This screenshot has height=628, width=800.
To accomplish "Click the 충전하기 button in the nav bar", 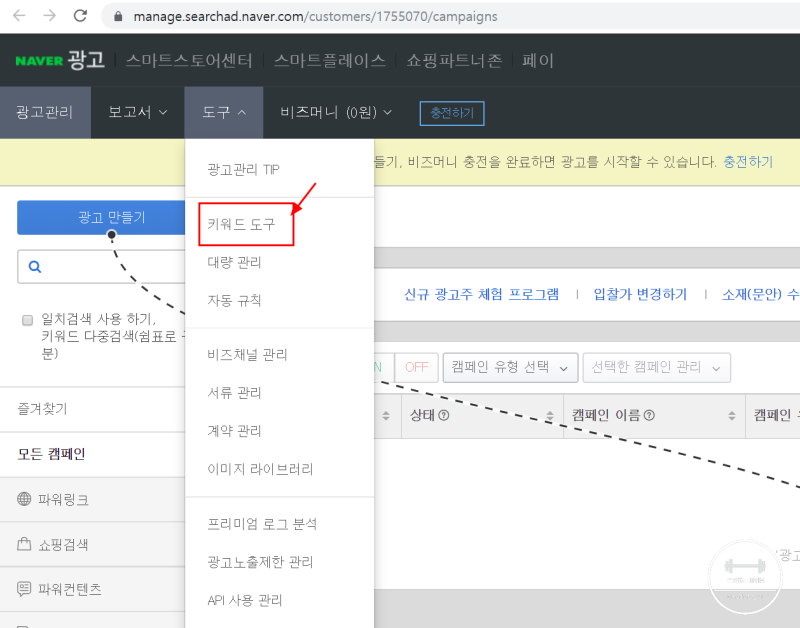I will point(452,113).
